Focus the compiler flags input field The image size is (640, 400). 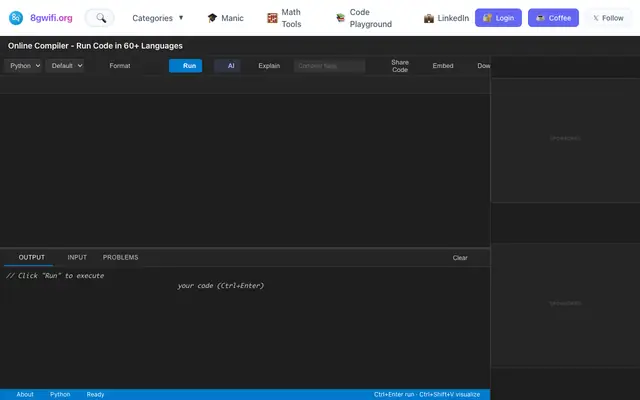(329, 66)
